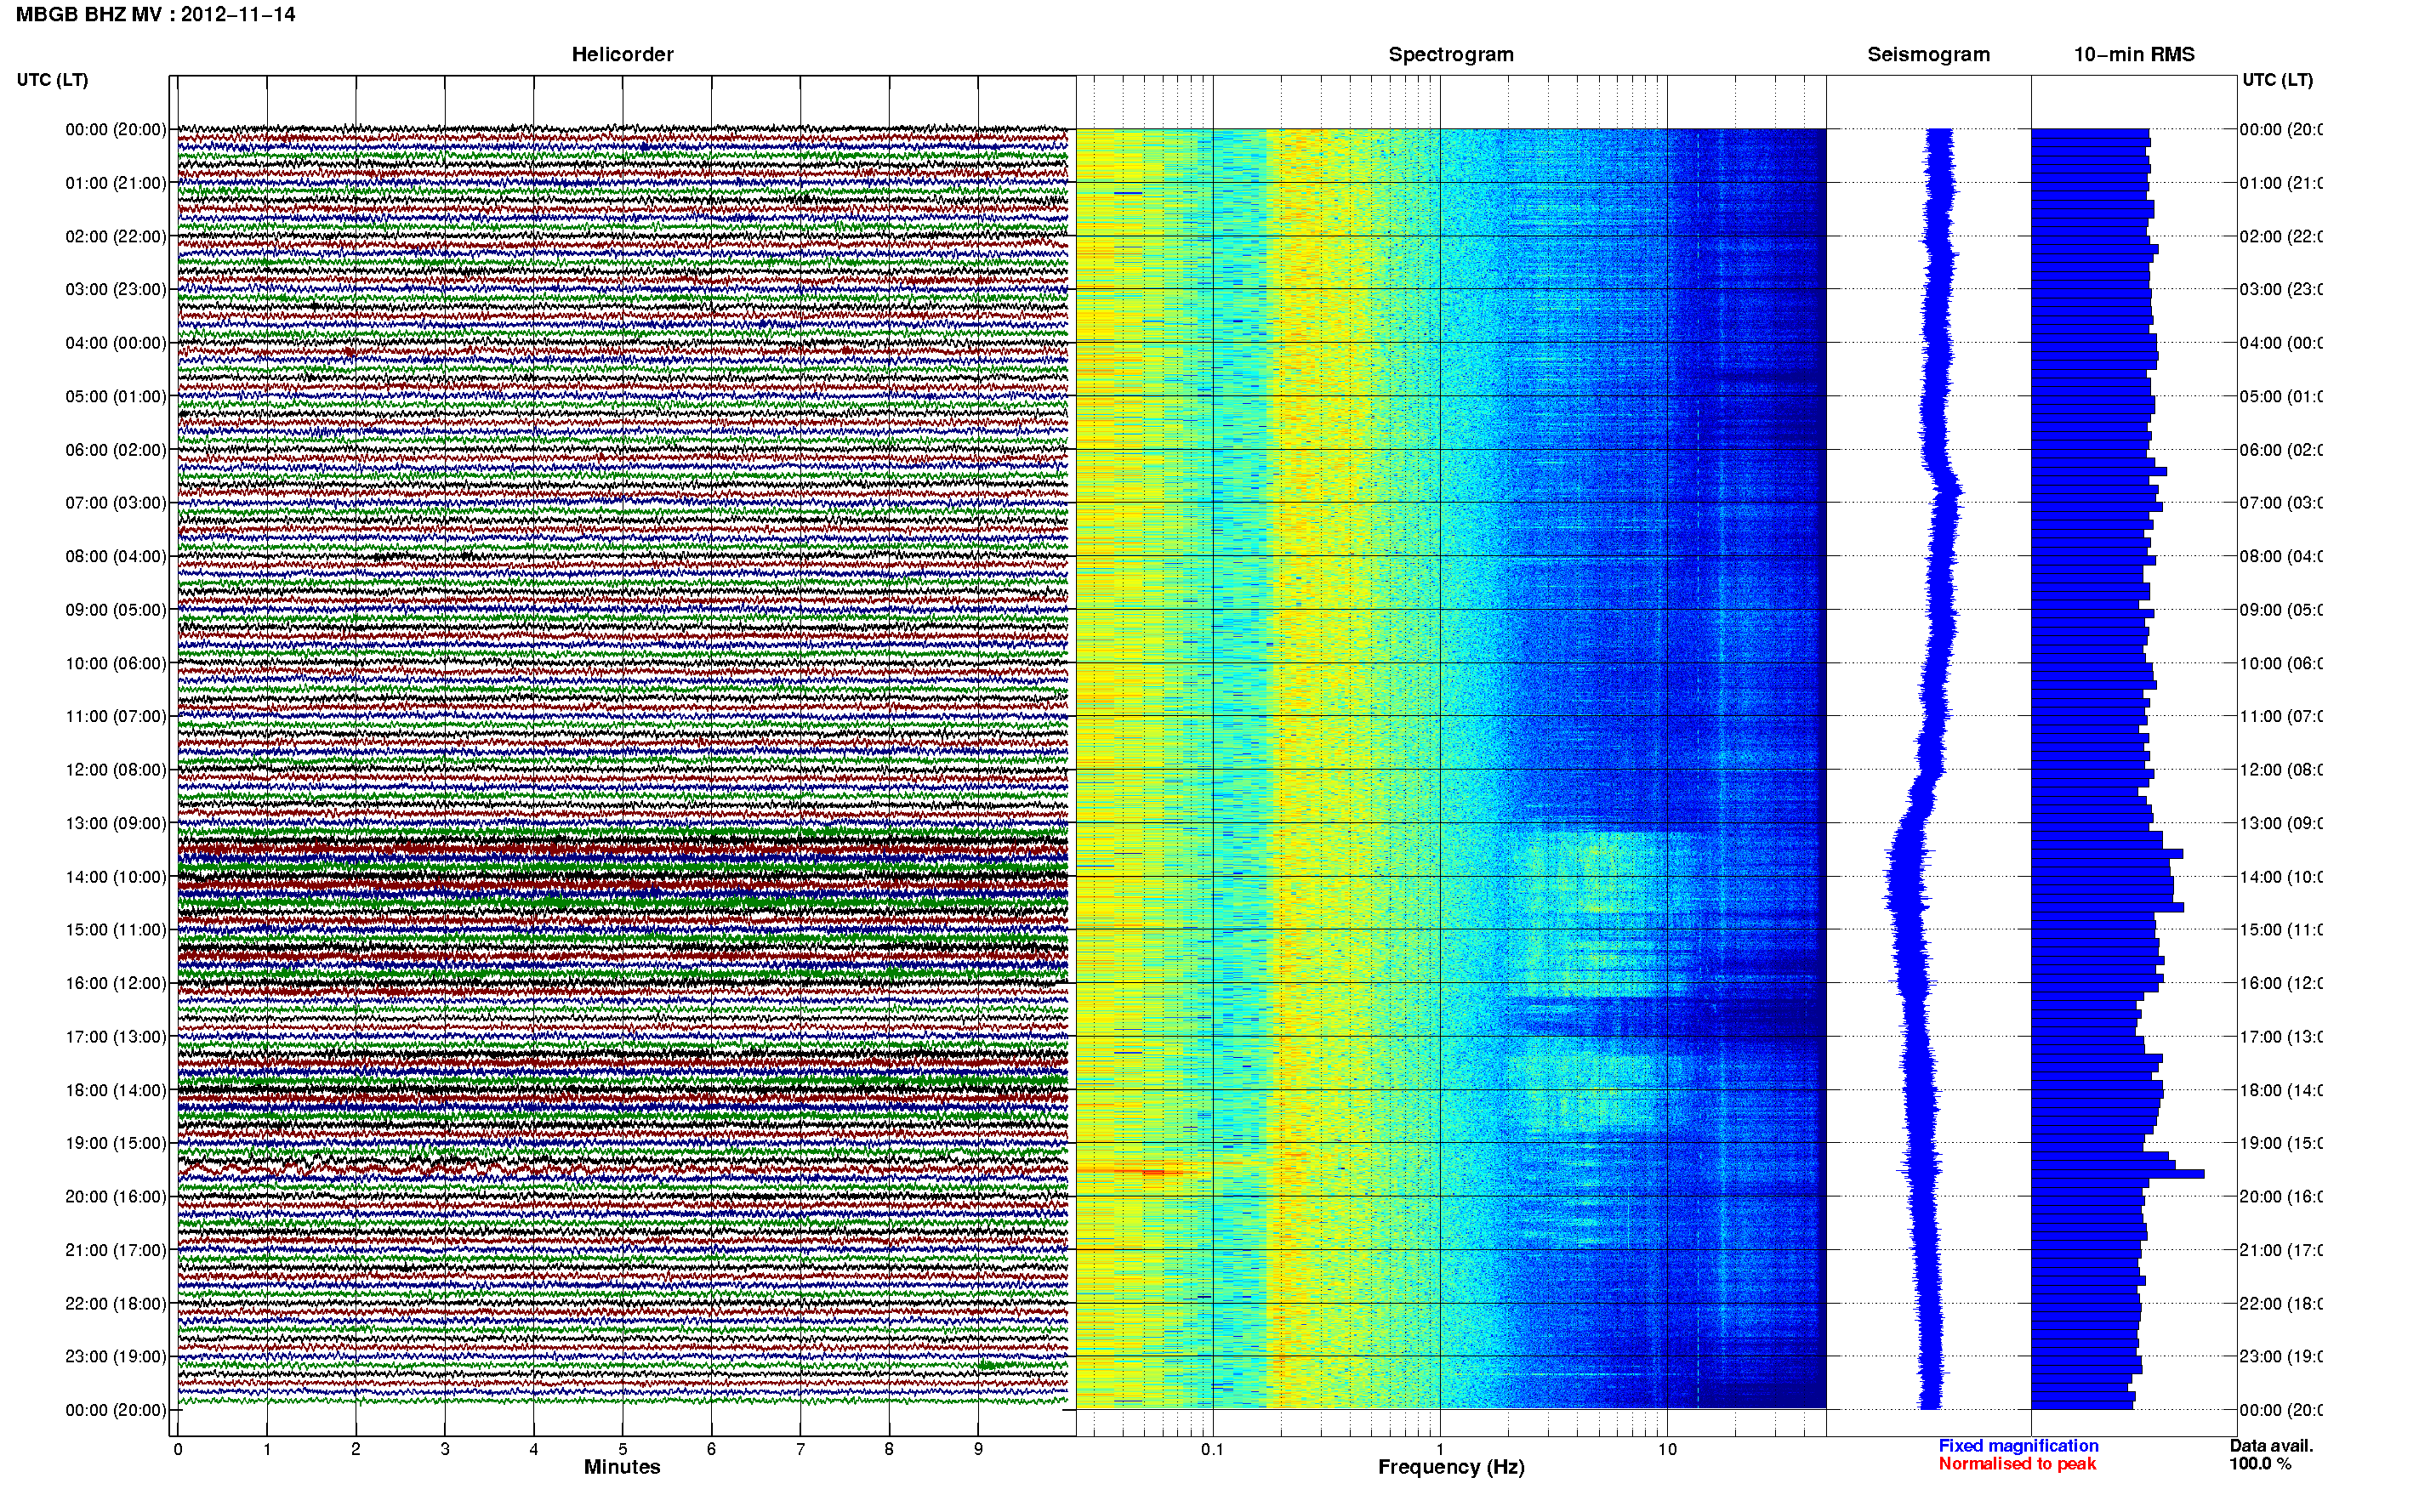Click minute 9 tick on Minutes axis
Viewport: 2419px width, 1512px height.
pos(978,1449)
